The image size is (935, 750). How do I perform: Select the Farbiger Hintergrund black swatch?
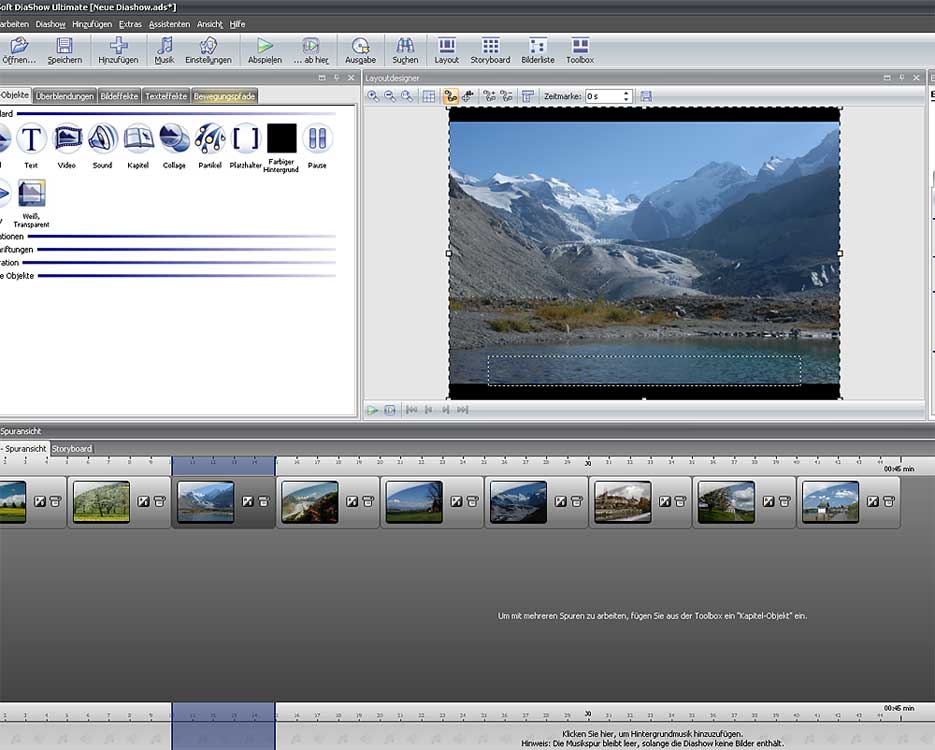click(x=282, y=139)
